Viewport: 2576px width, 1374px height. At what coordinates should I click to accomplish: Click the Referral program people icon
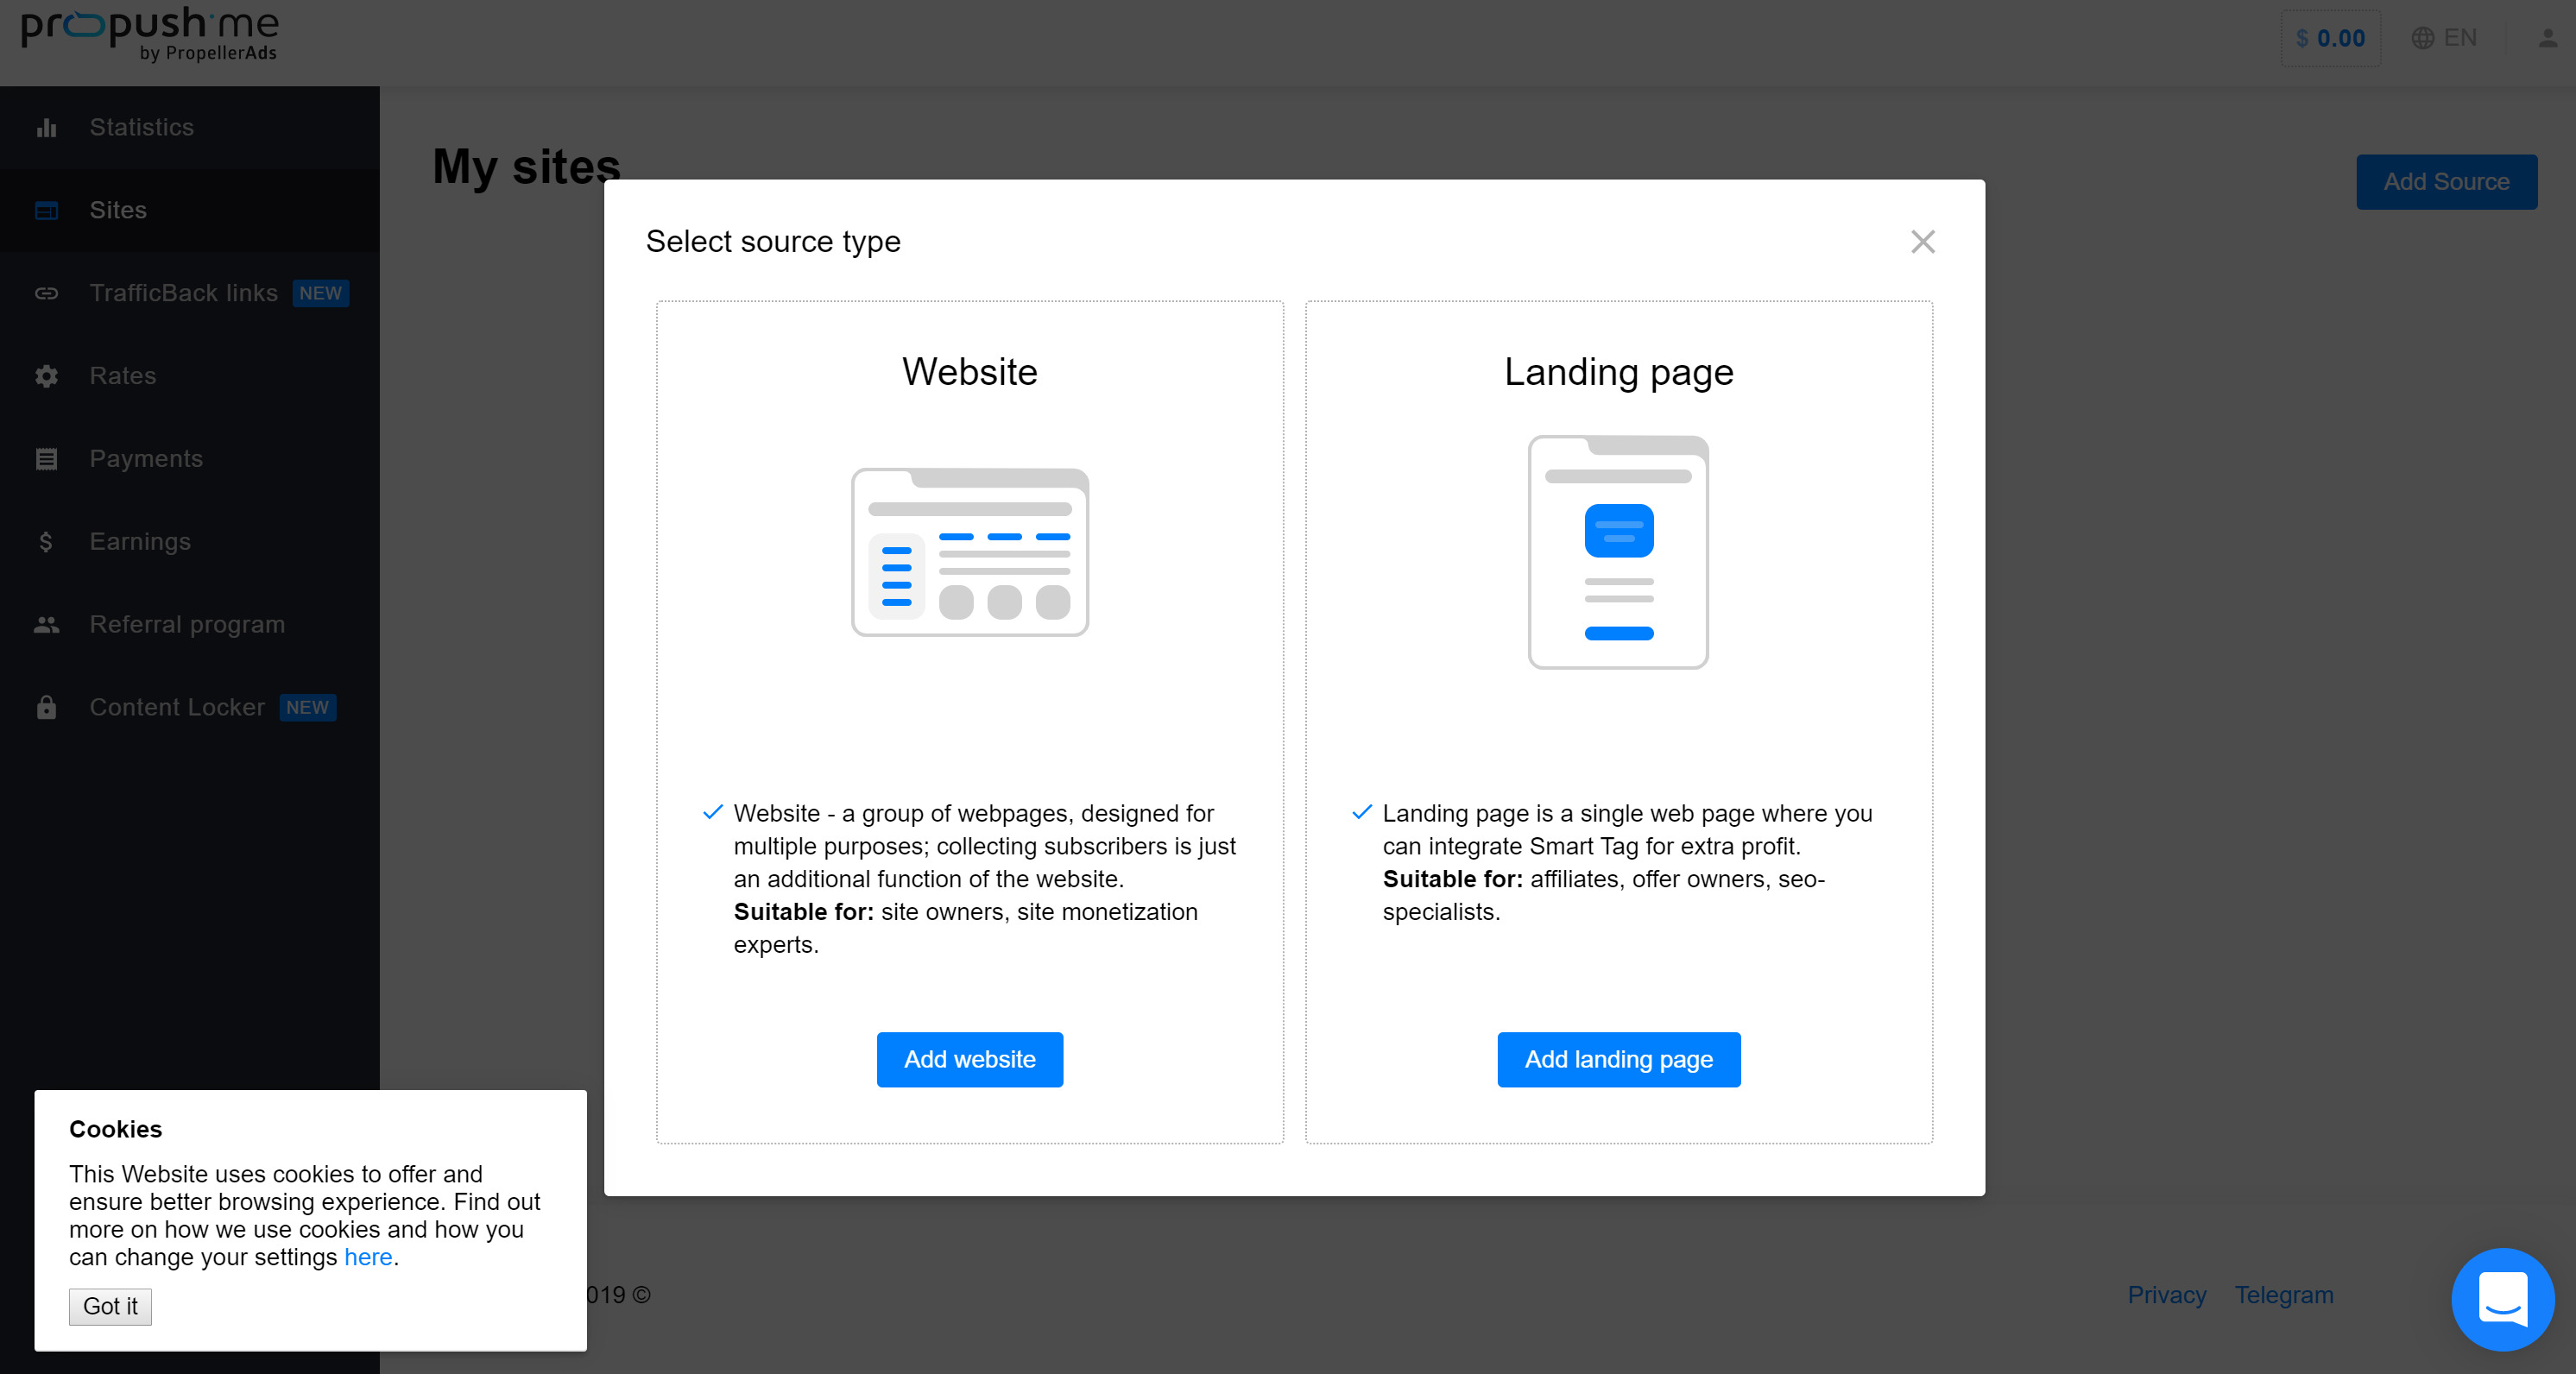point(46,625)
